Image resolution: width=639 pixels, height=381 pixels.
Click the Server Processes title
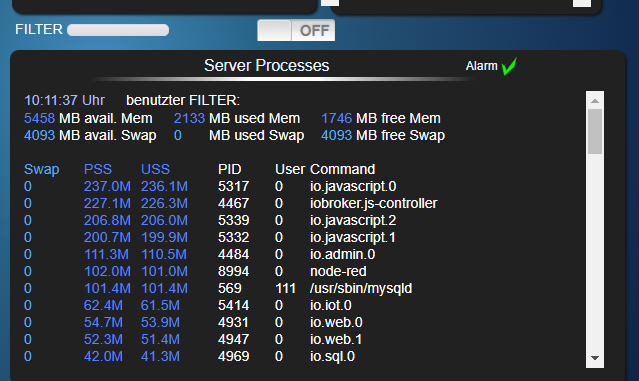coord(267,66)
